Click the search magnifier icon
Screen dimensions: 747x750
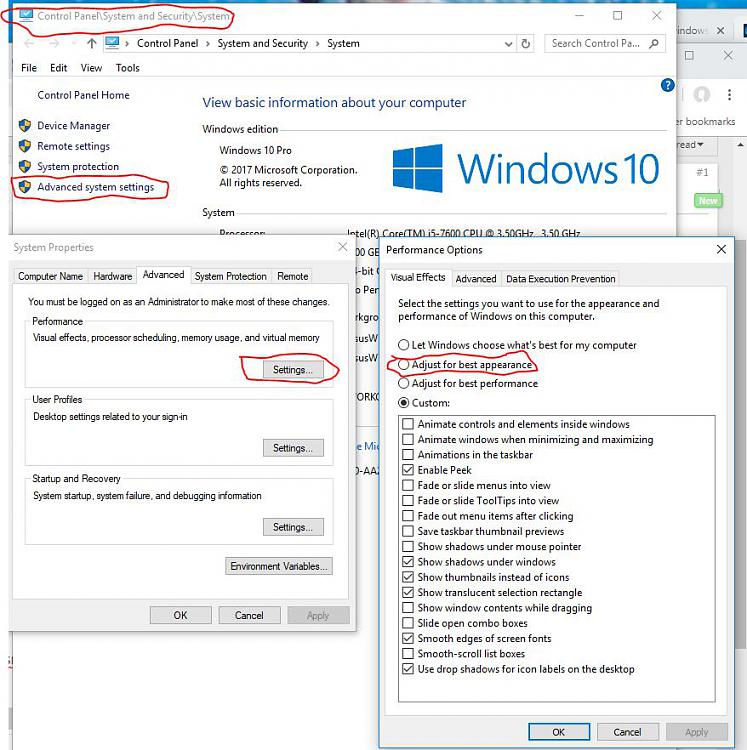(x=654, y=44)
